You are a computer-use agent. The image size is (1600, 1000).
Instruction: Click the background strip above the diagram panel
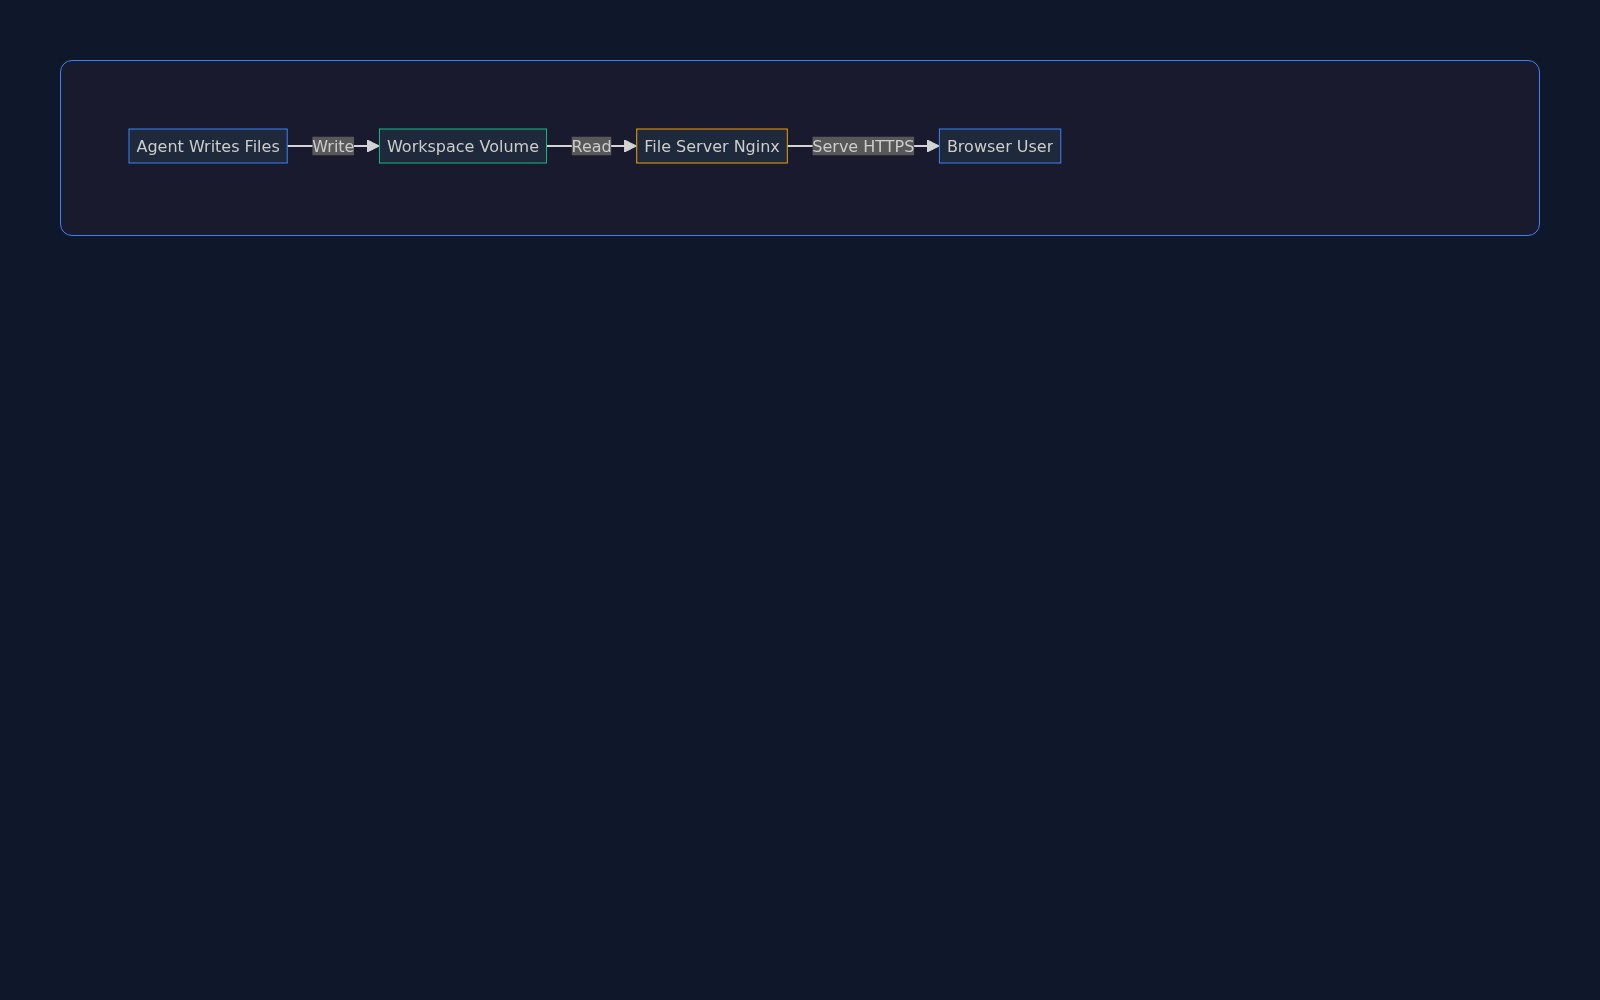[800, 30]
